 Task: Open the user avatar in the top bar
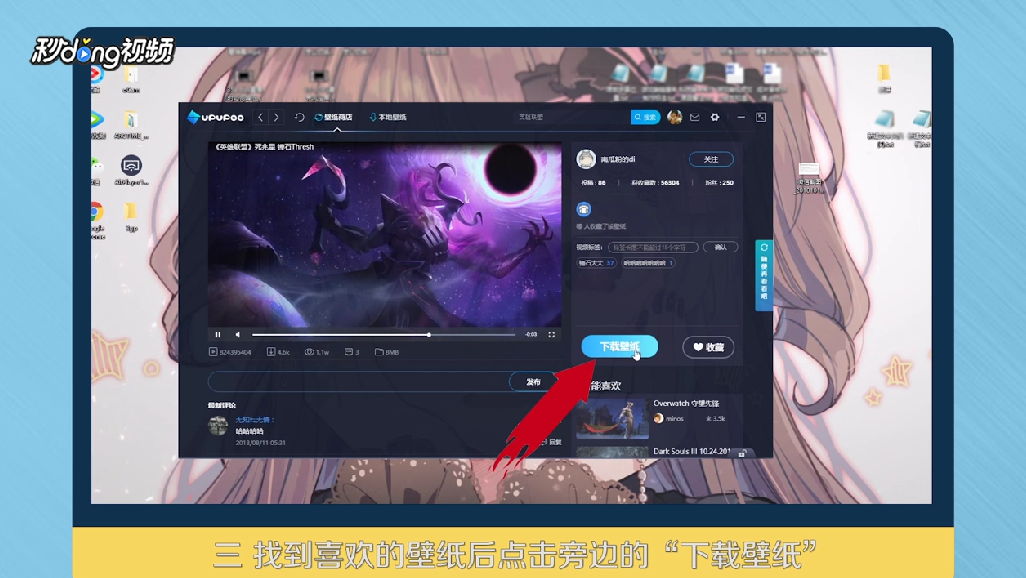coord(675,117)
